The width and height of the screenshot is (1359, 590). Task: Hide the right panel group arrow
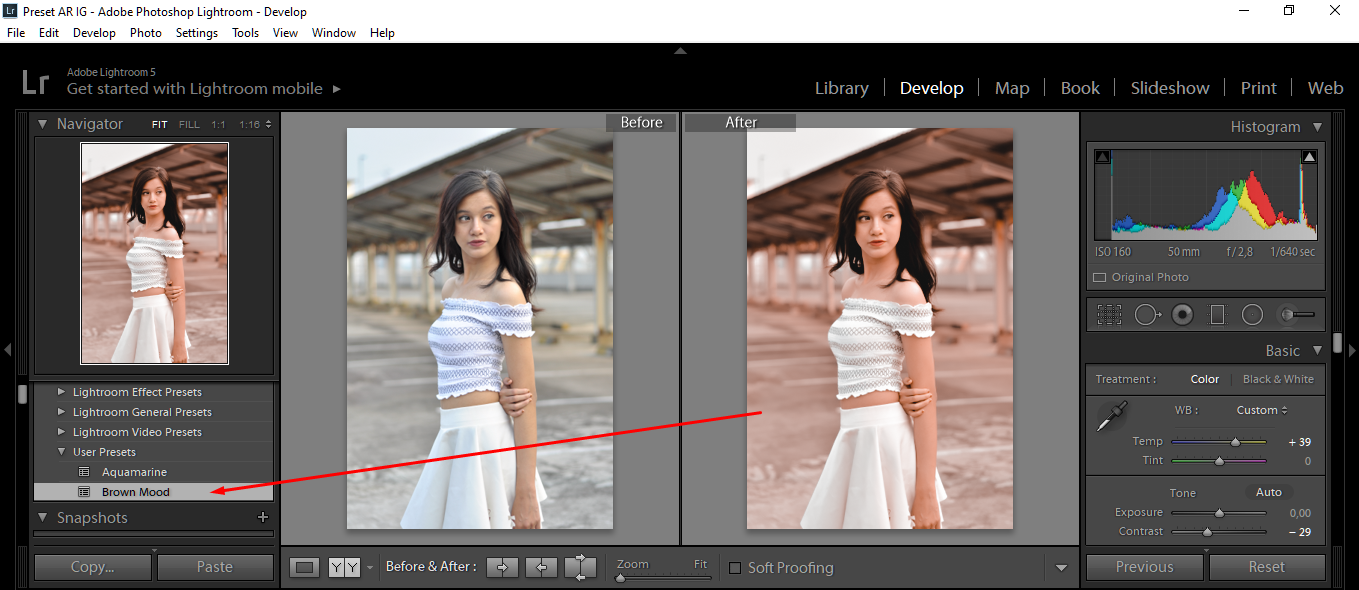pos(1352,350)
